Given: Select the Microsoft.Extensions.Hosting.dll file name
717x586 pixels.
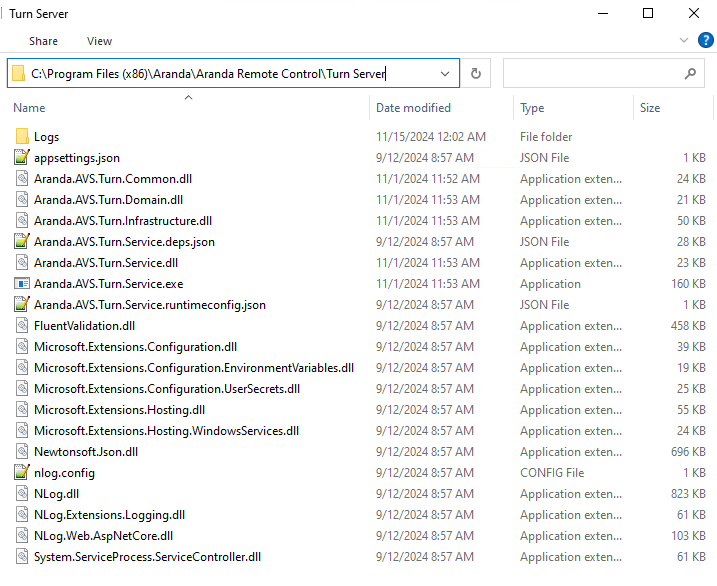Looking at the screenshot, I should coord(119,410).
